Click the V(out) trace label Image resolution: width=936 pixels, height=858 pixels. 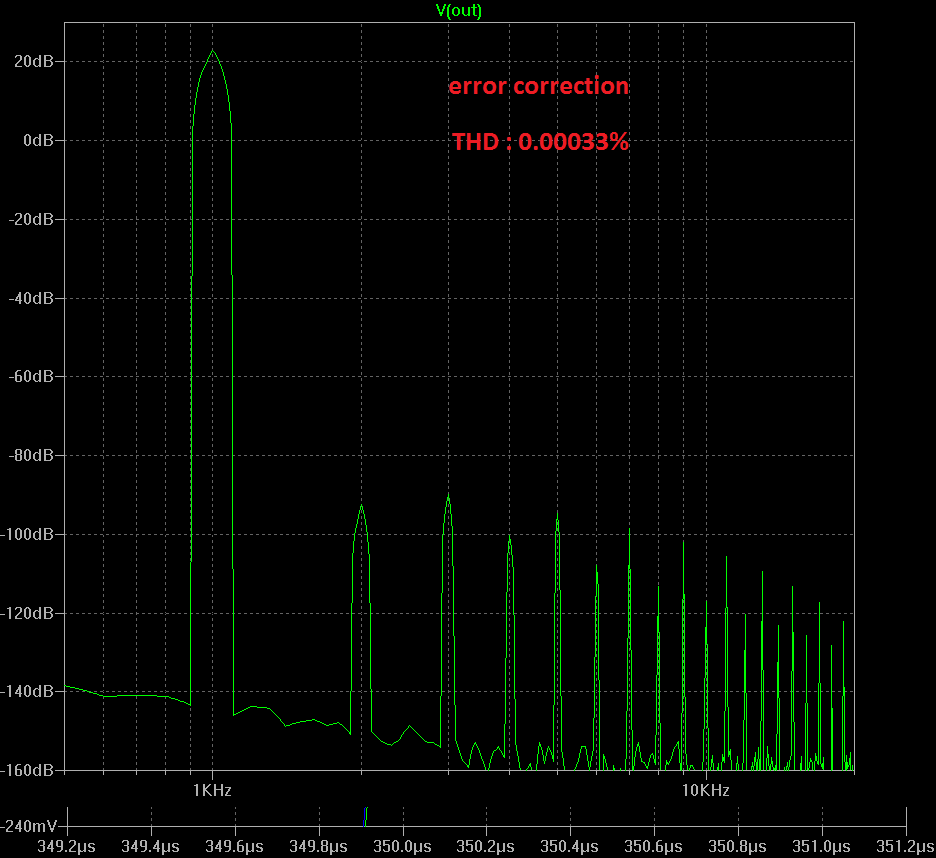click(458, 10)
